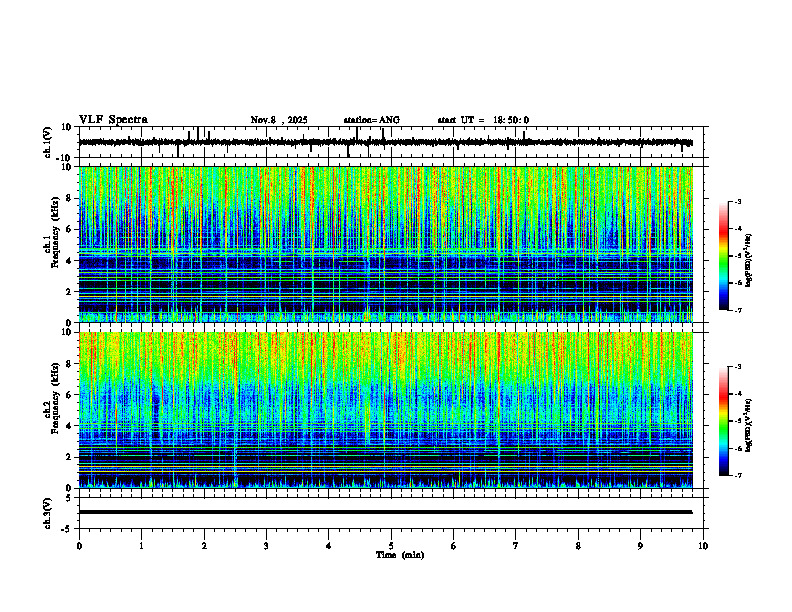Click the time axis tick label "5"
Image resolution: width=792 pixels, height=612 pixels.
click(391, 546)
